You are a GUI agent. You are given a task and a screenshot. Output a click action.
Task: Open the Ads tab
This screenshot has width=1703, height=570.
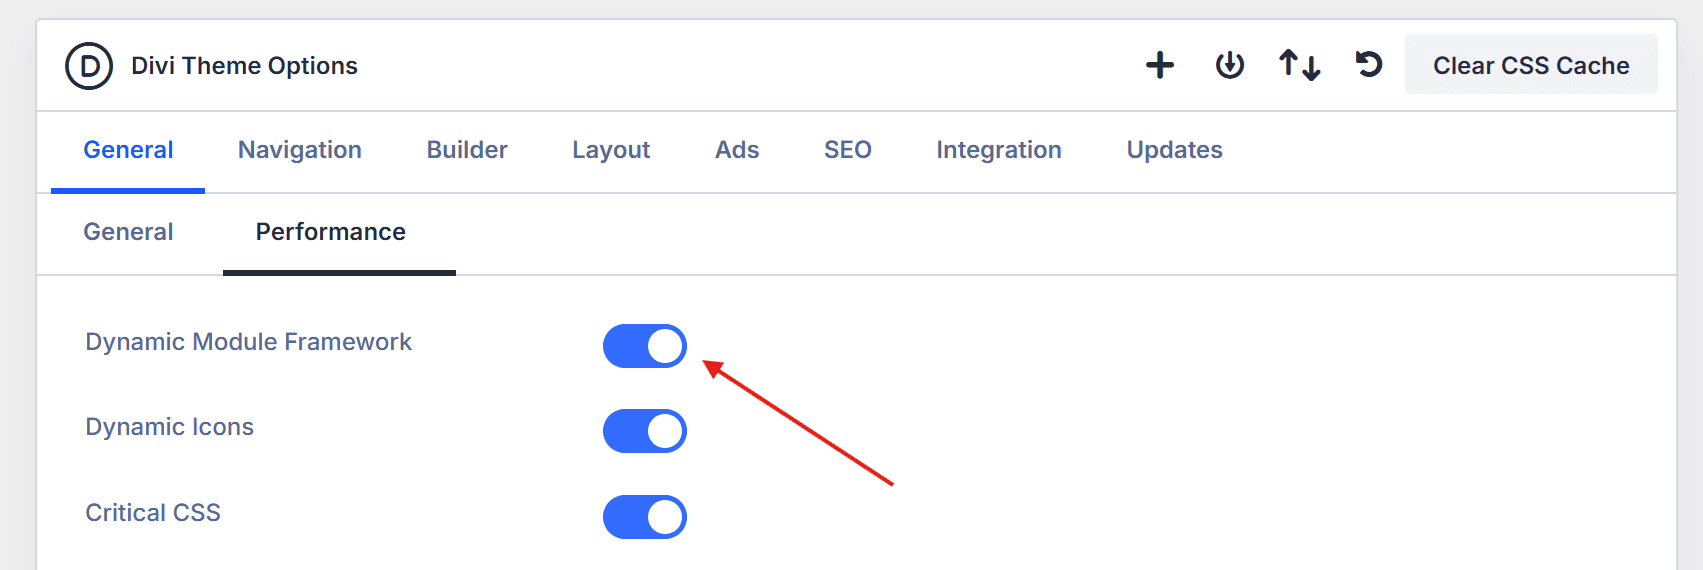[737, 150]
